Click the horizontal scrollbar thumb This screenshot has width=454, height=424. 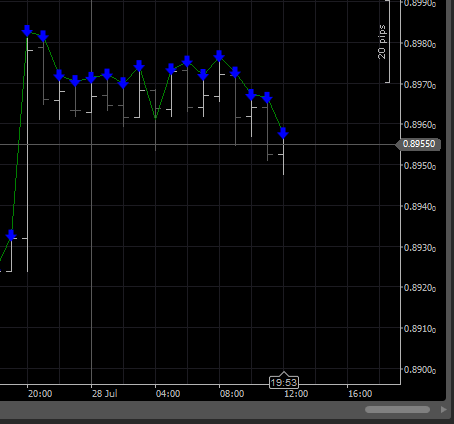397,410
